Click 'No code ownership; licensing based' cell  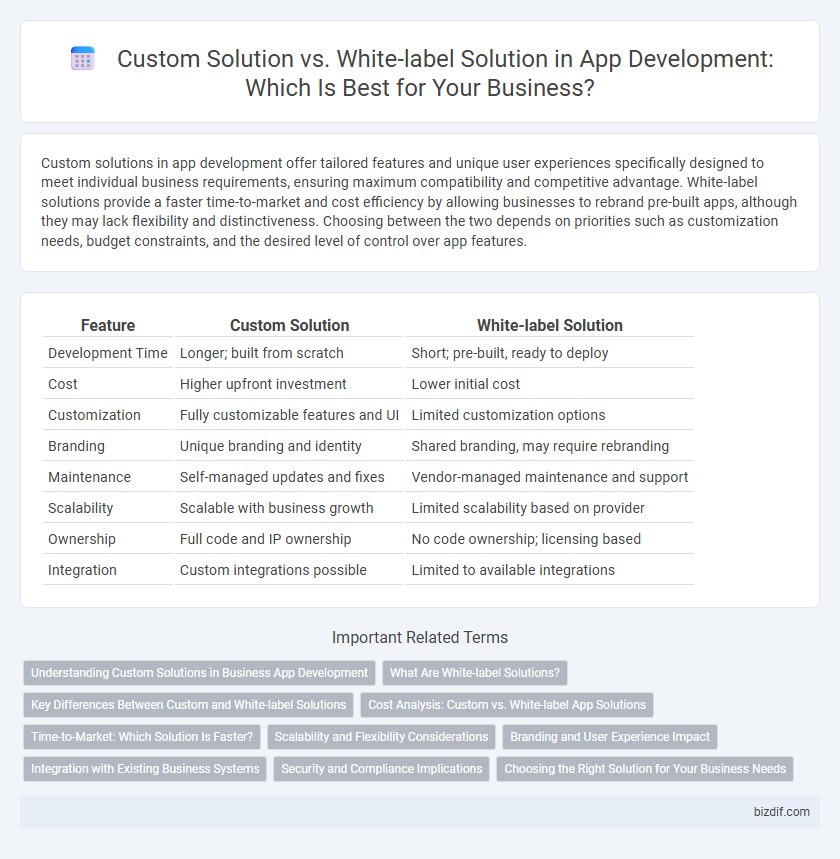point(550,539)
